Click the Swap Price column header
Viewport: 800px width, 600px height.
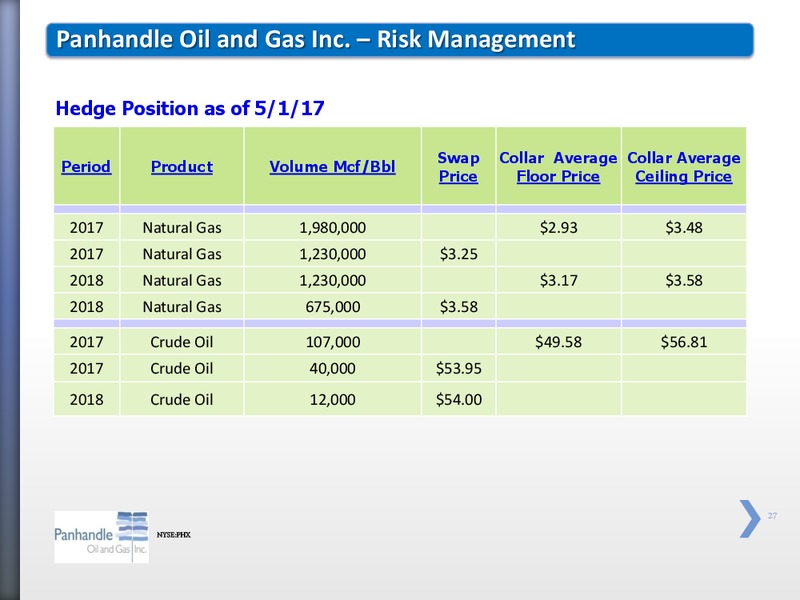point(458,167)
